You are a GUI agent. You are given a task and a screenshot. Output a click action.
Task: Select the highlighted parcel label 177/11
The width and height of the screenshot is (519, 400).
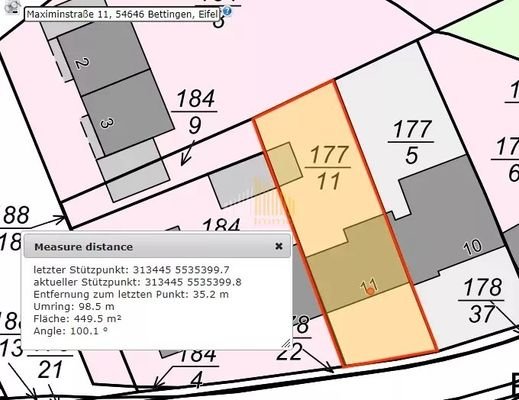(329, 168)
